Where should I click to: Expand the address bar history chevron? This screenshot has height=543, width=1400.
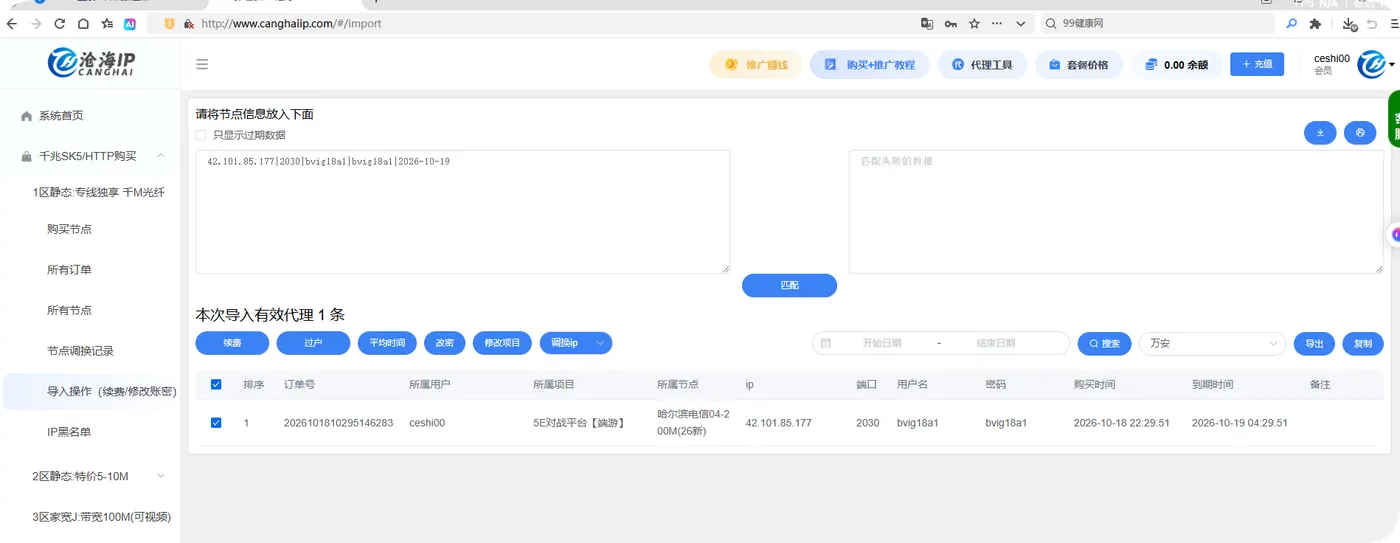click(x=1020, y=23)
